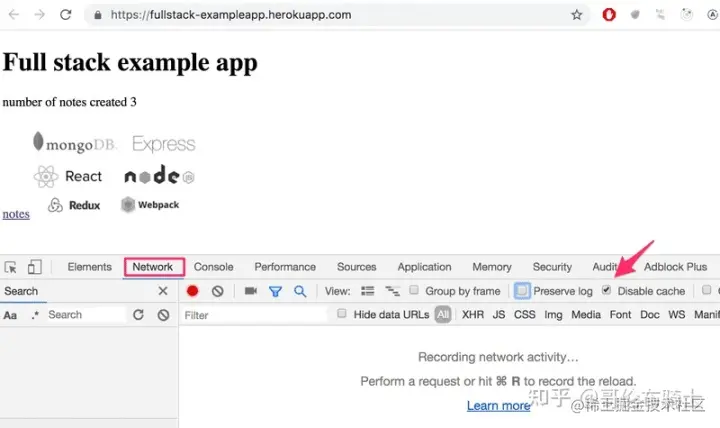Clear the network log with the ban icon
This screenshot has width=720, height=428.
[218, 291]
